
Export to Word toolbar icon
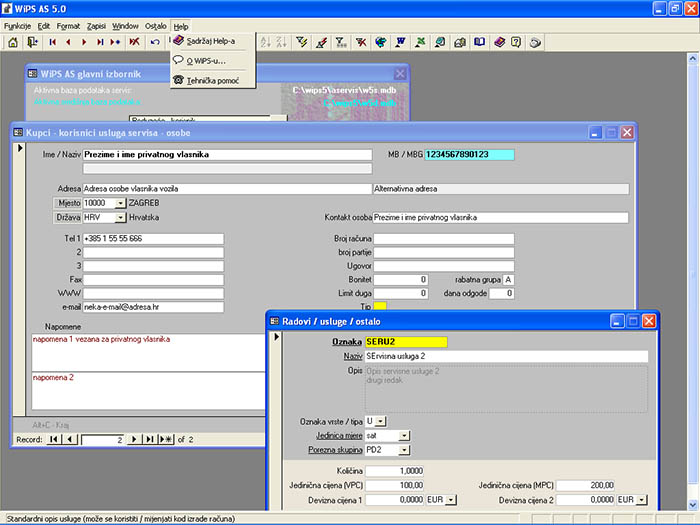[x=400, y=42]
